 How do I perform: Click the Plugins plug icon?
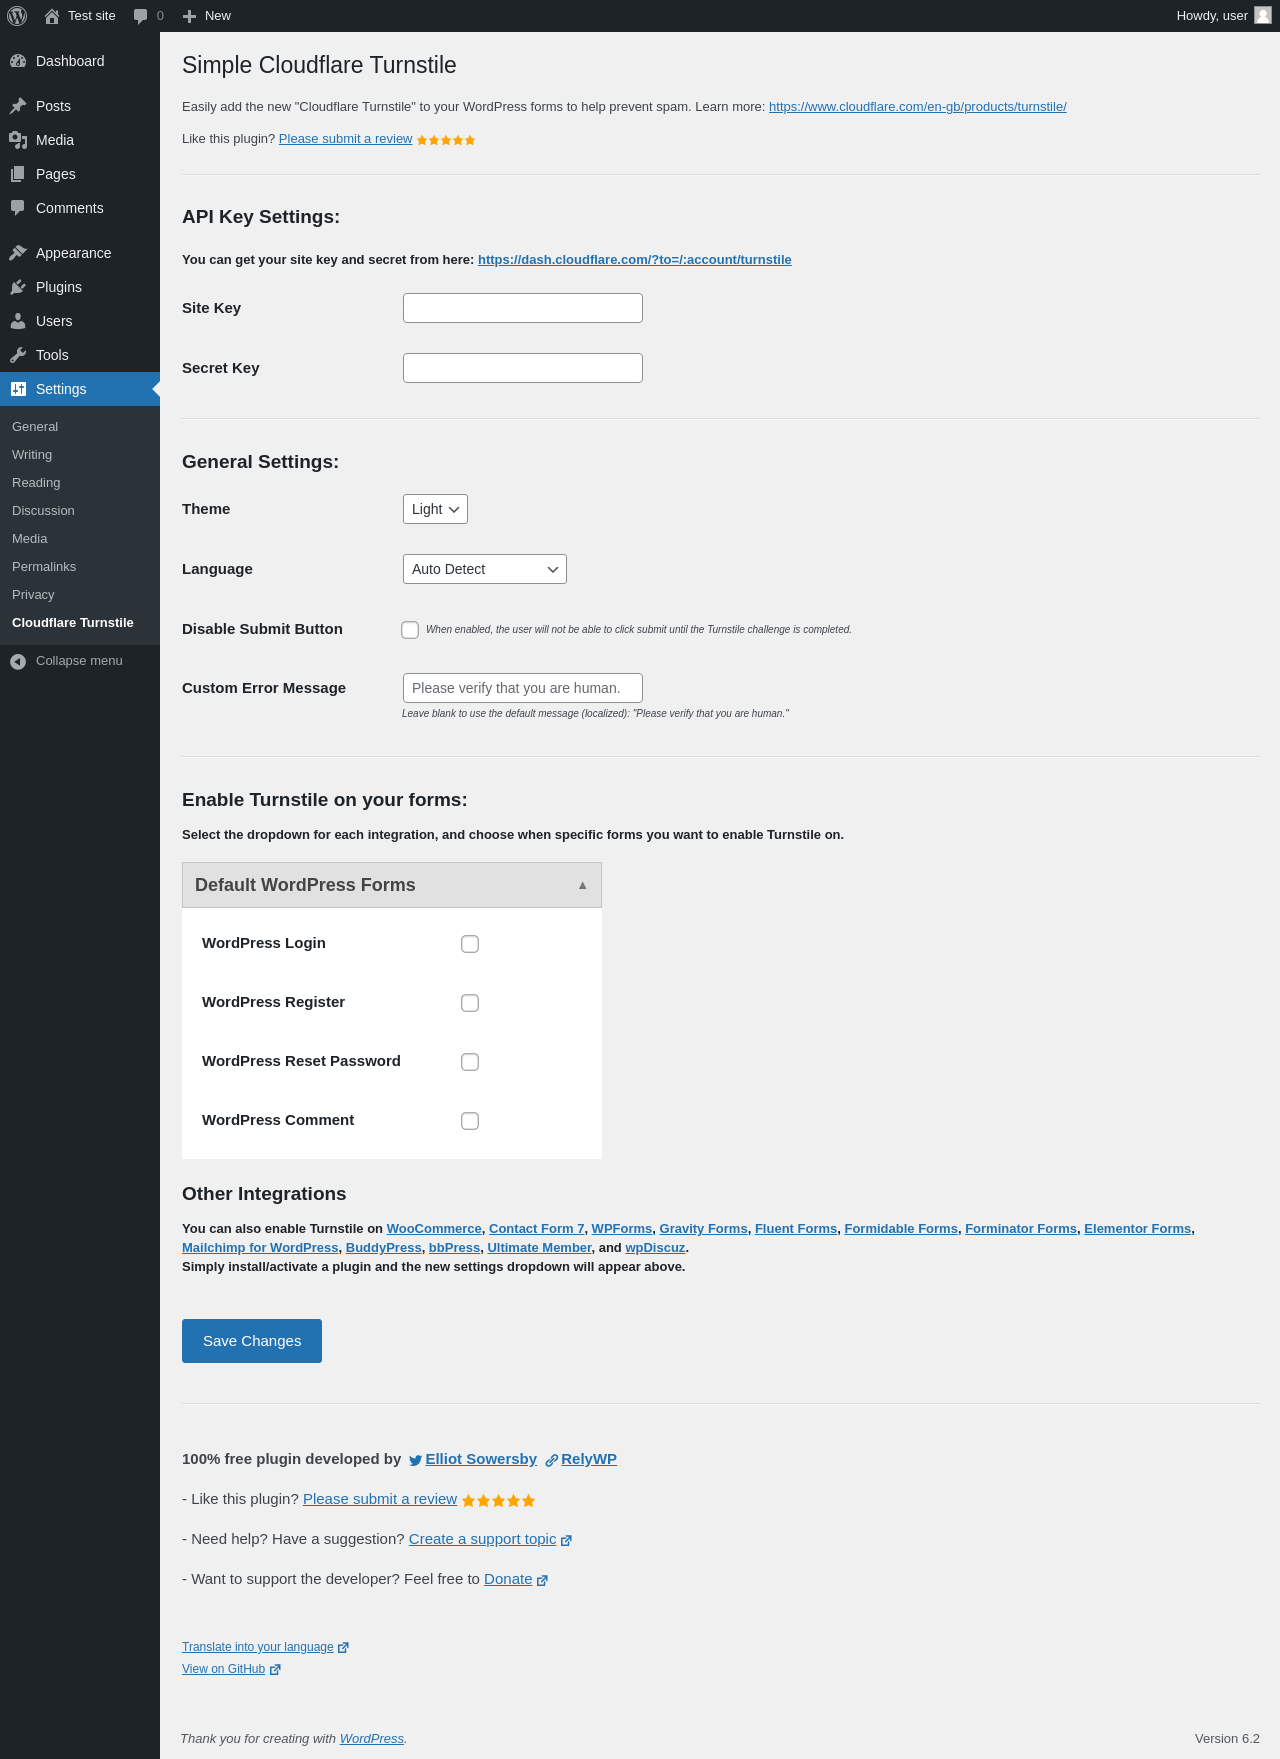(18, 287)
